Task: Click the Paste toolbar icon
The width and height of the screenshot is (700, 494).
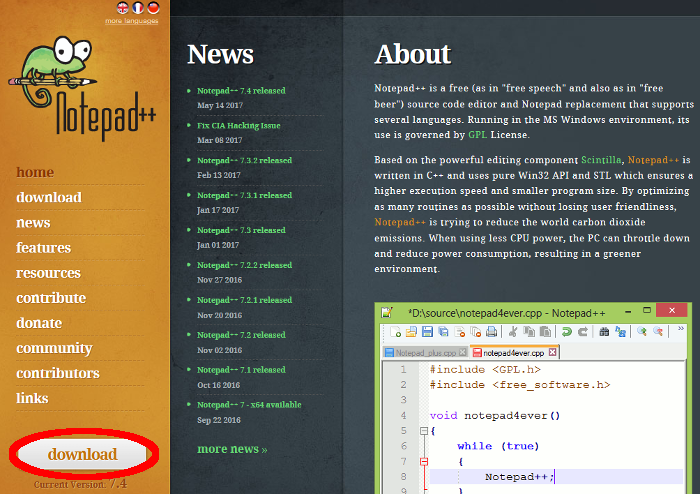Action: tap(545, 332)
